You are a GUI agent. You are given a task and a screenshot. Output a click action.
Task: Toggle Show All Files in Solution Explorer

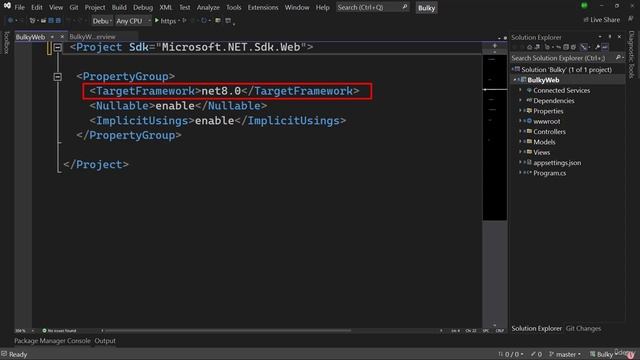pyautogui.click(x=573, y=47)
